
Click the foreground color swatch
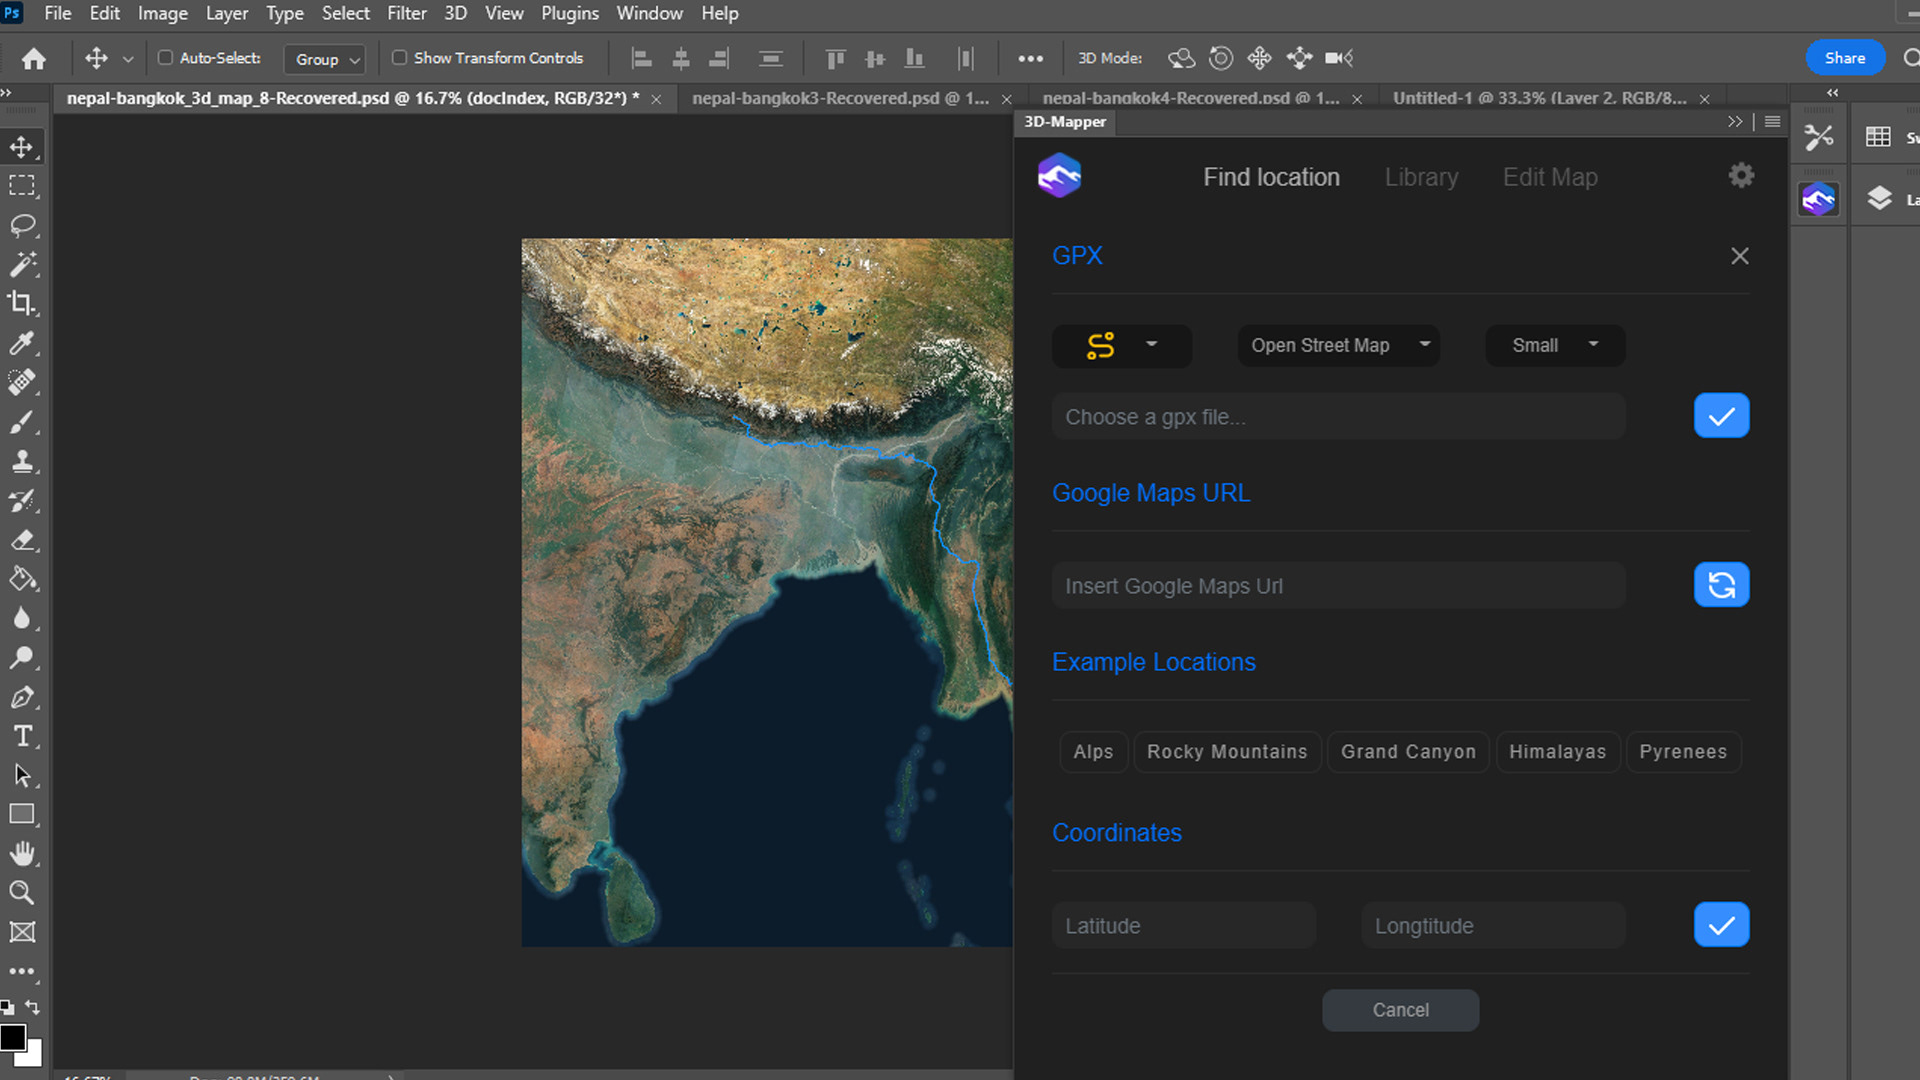coord(13,1038)
